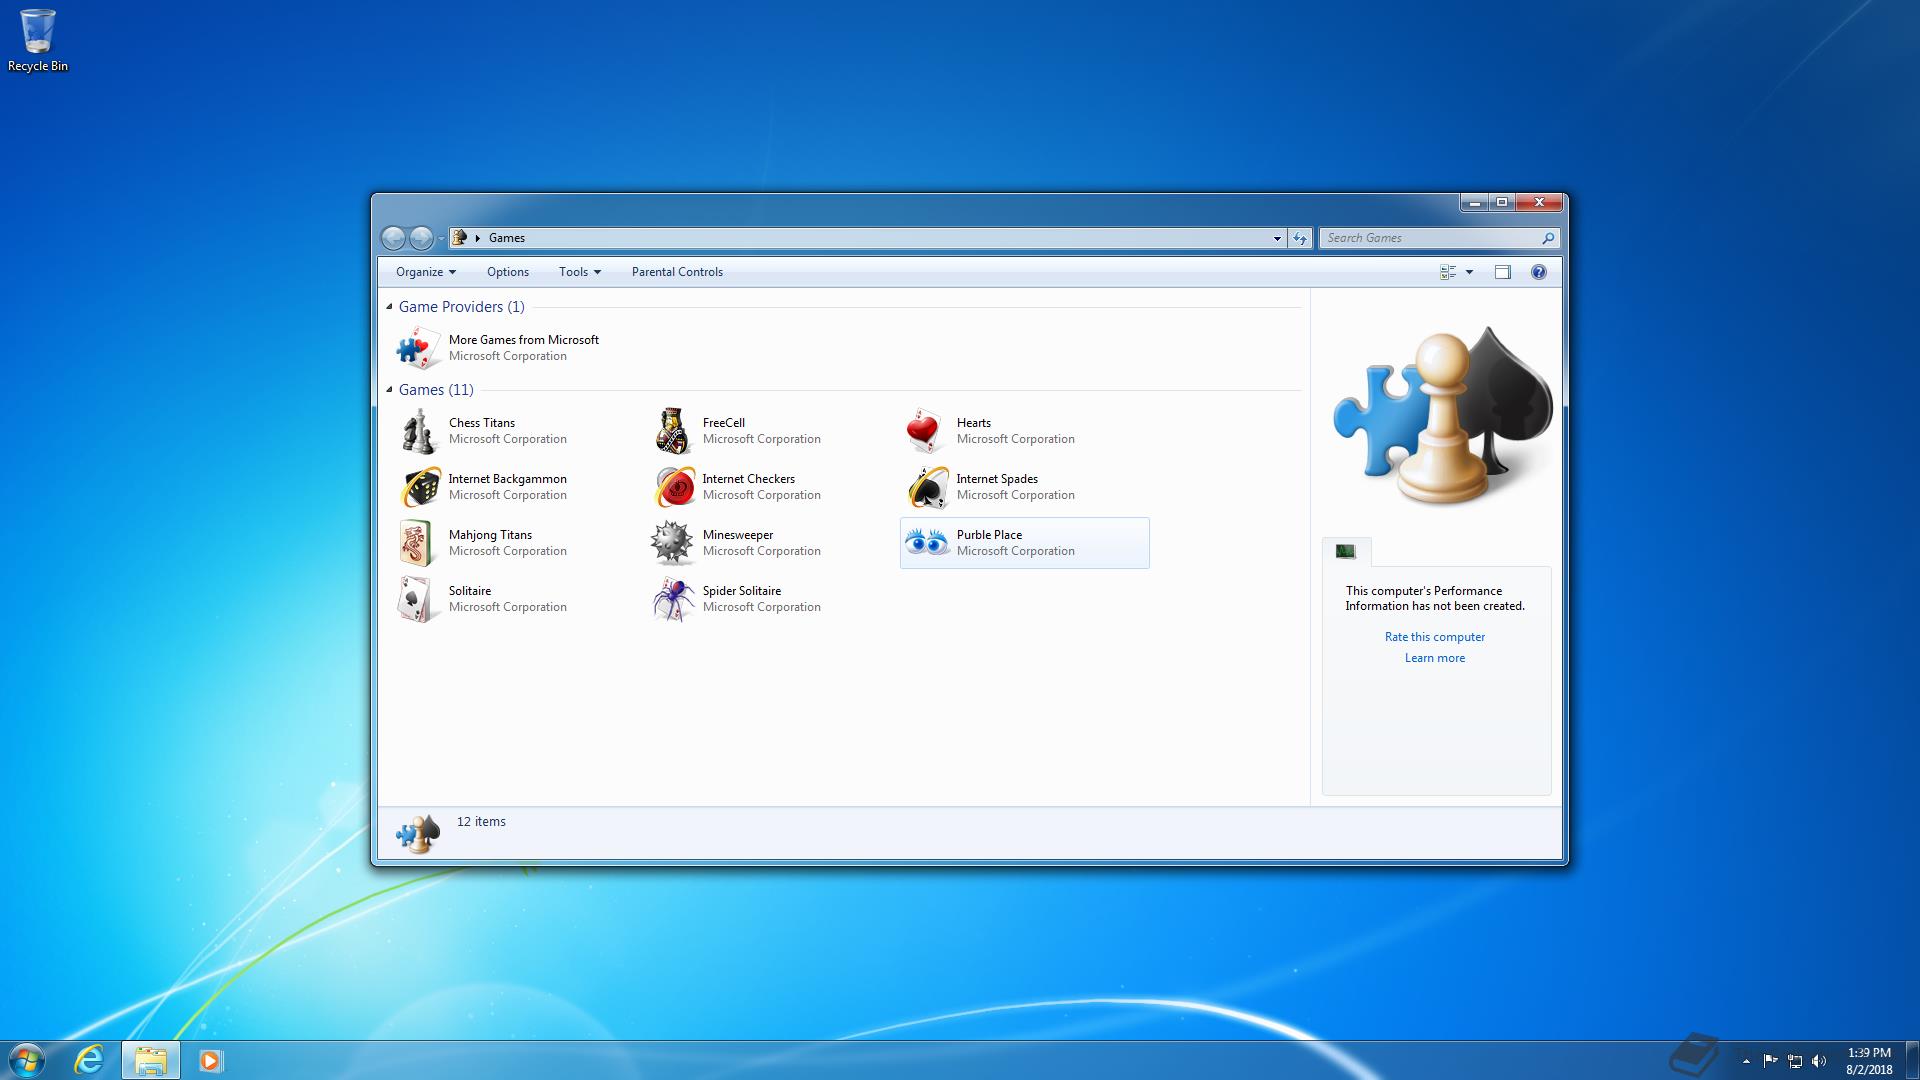This screenshot has height=1080, width=1920.
Task: Click the Back navigation arrow
Action: [394, 238]
